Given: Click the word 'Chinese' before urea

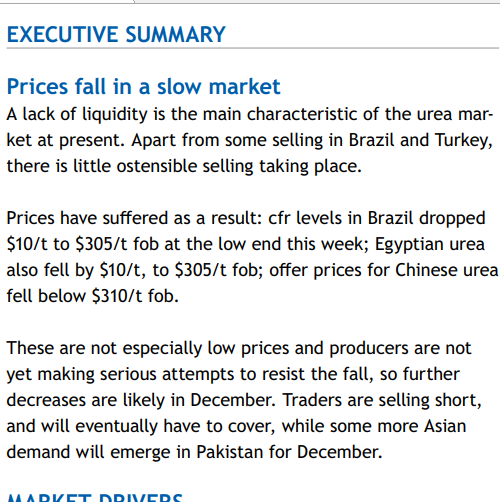Looking at the screenshot, I should [426, 270].
